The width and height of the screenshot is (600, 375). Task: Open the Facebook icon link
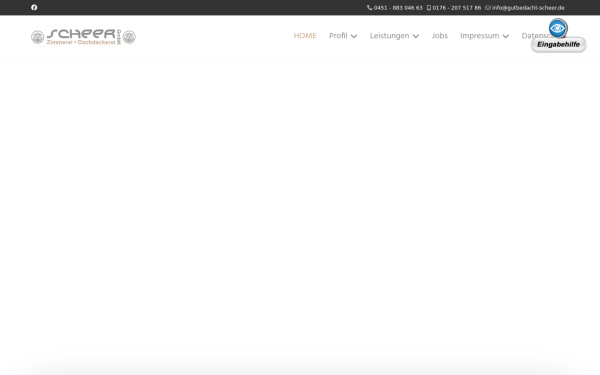point(34,7)
